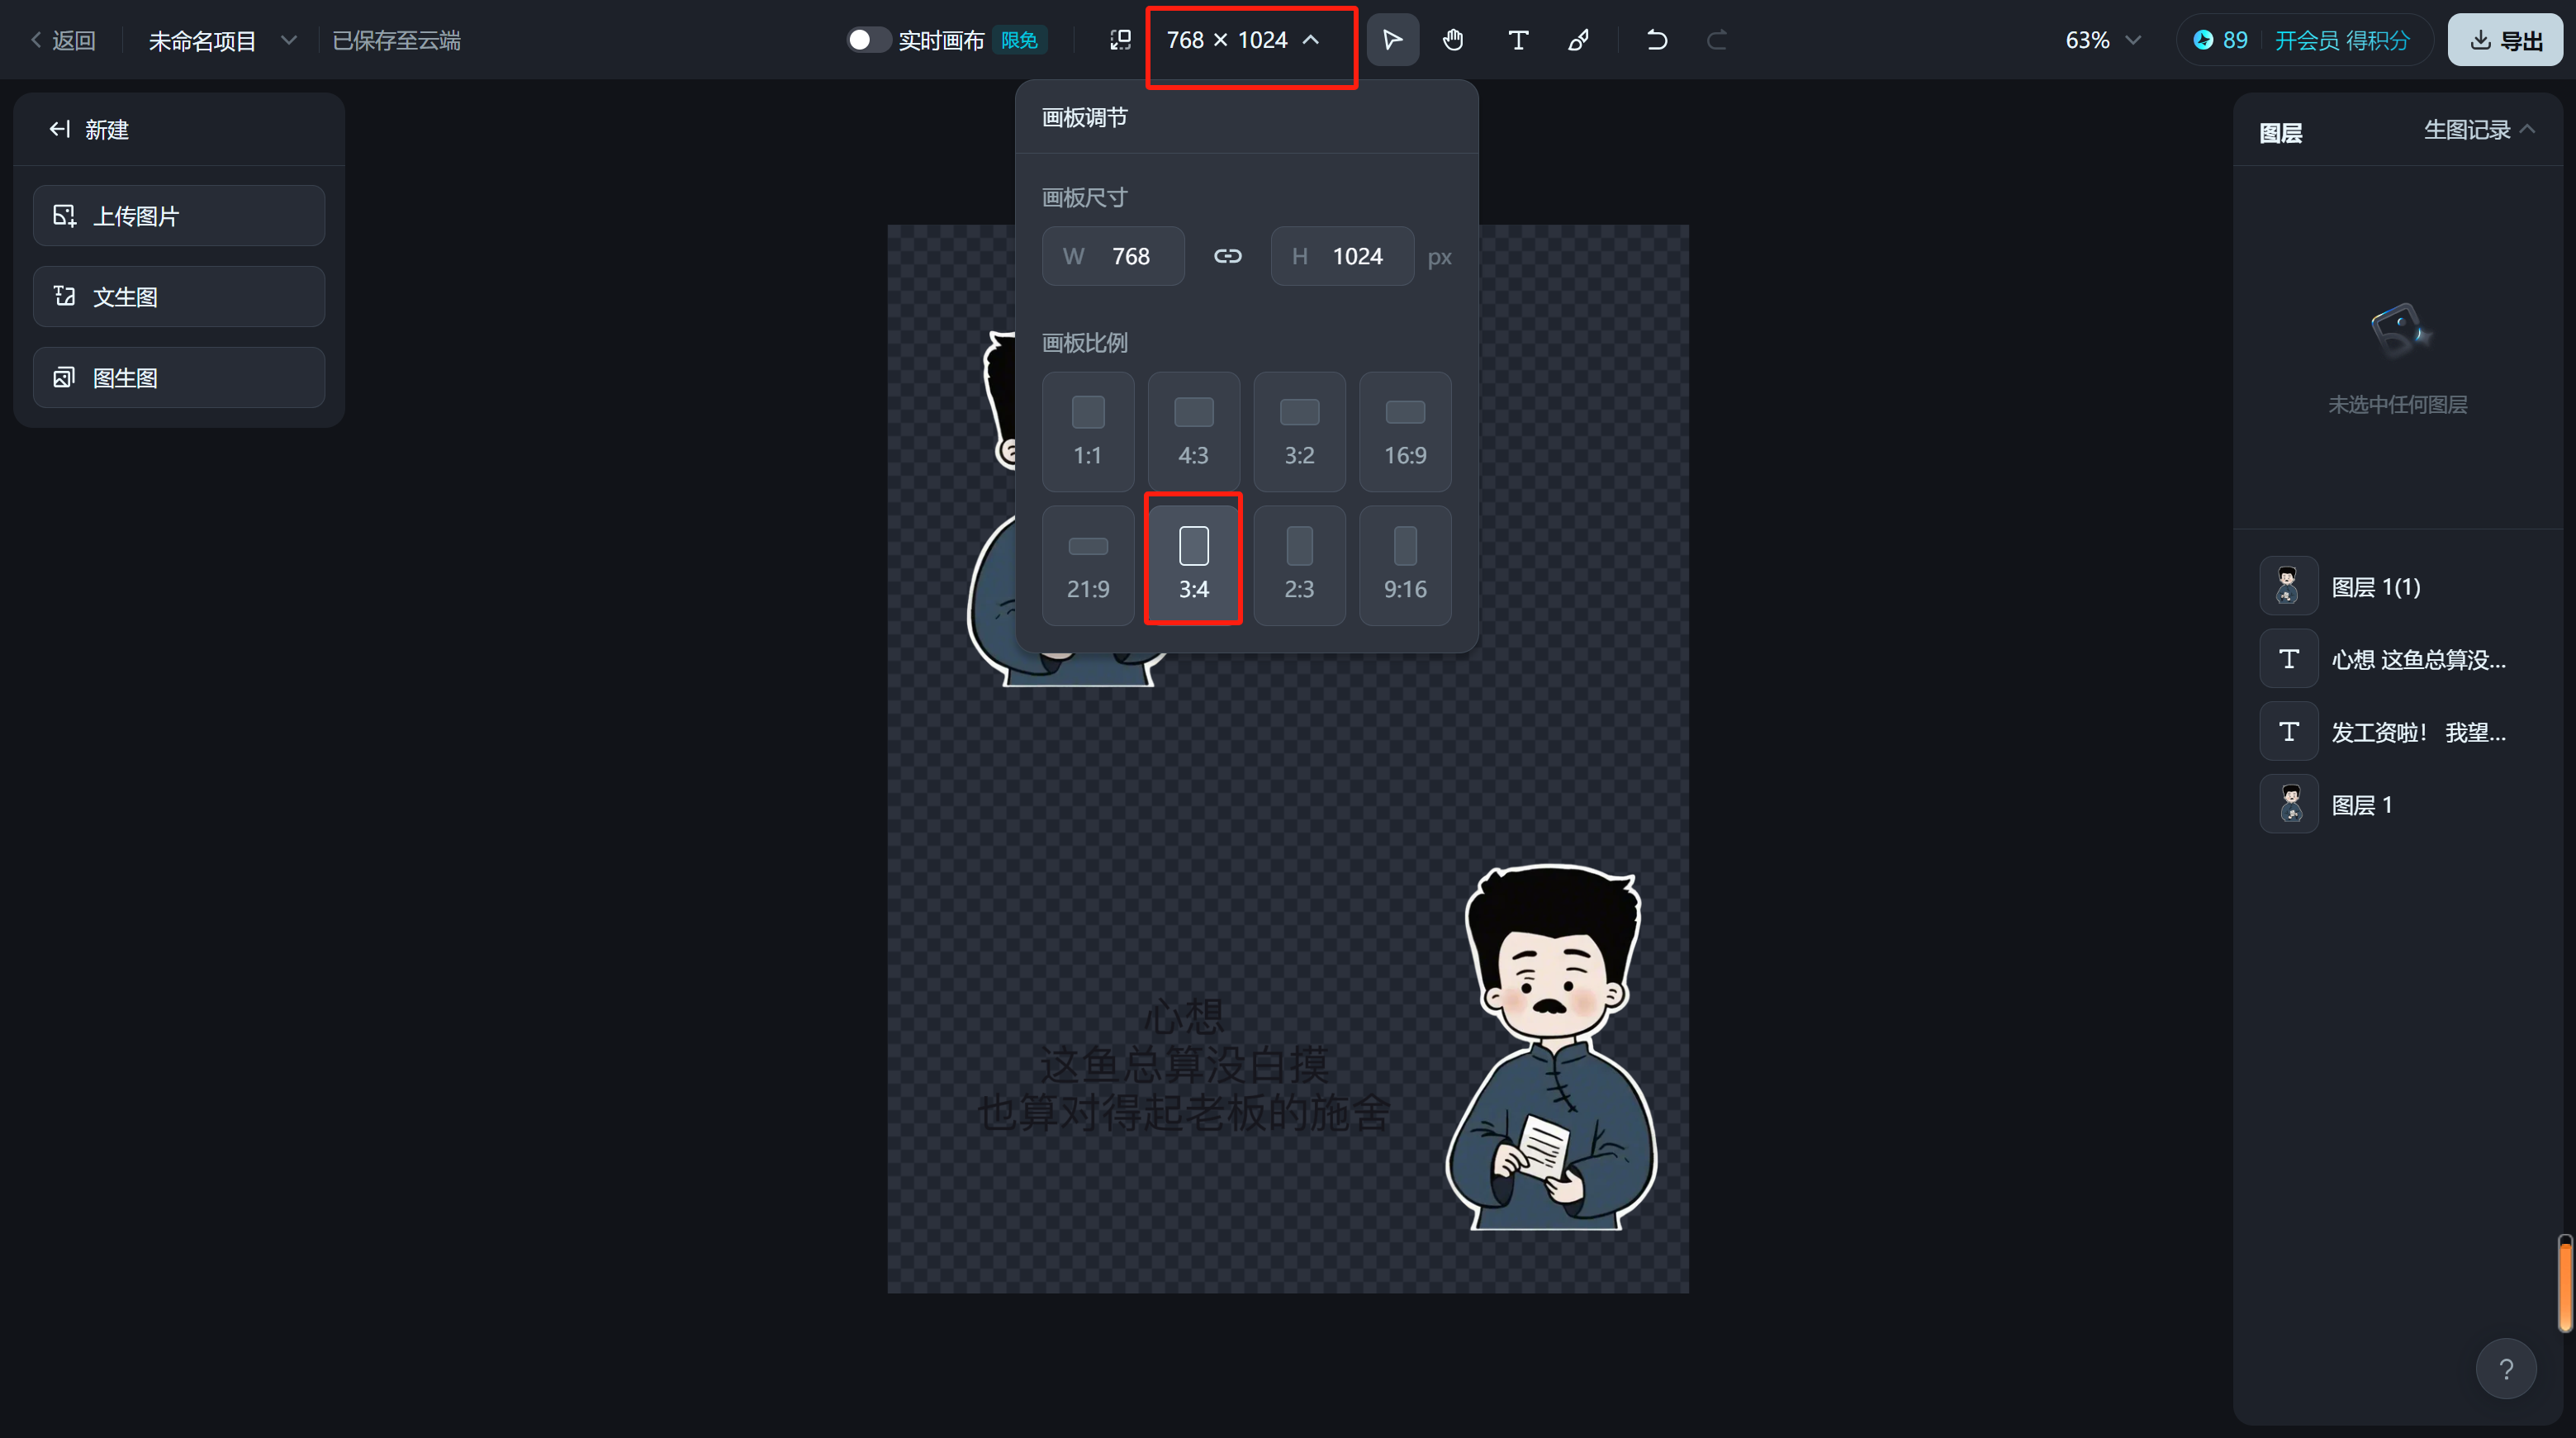This screenshot has height=1438, width=2576.
Task: Select the hand pan tool
Action: click(x=1453, y=40)
